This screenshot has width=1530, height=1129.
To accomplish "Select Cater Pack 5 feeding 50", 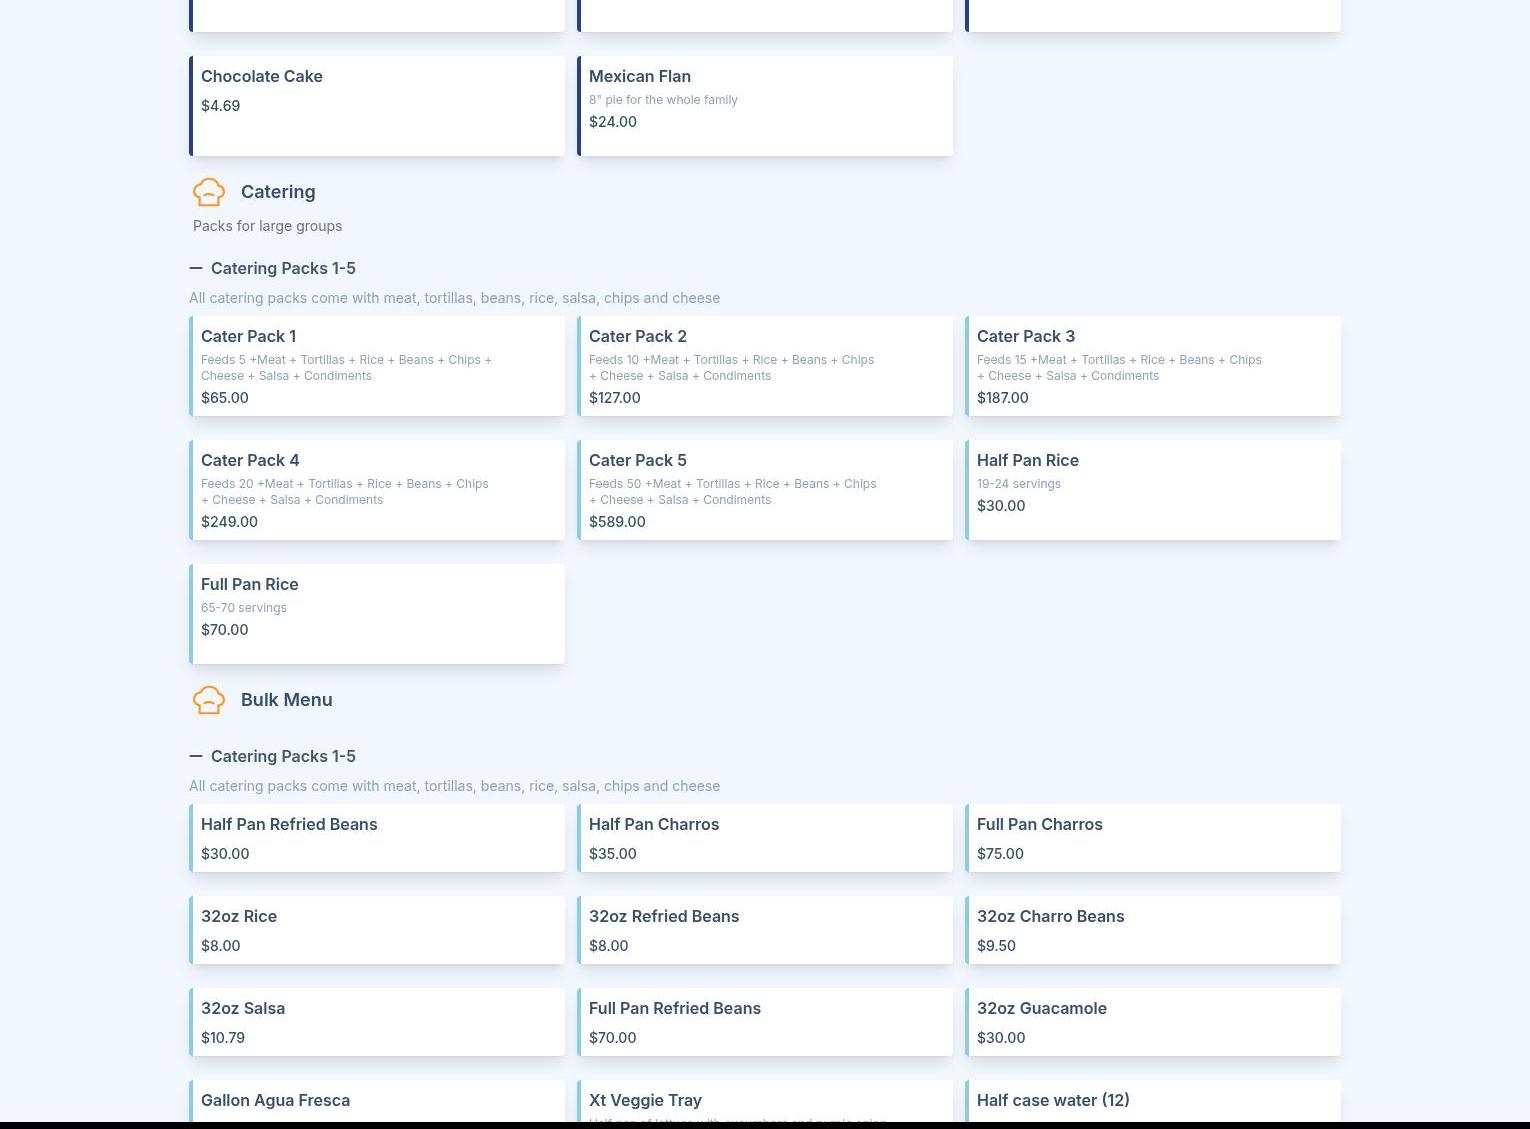I will tap(765, 490).
